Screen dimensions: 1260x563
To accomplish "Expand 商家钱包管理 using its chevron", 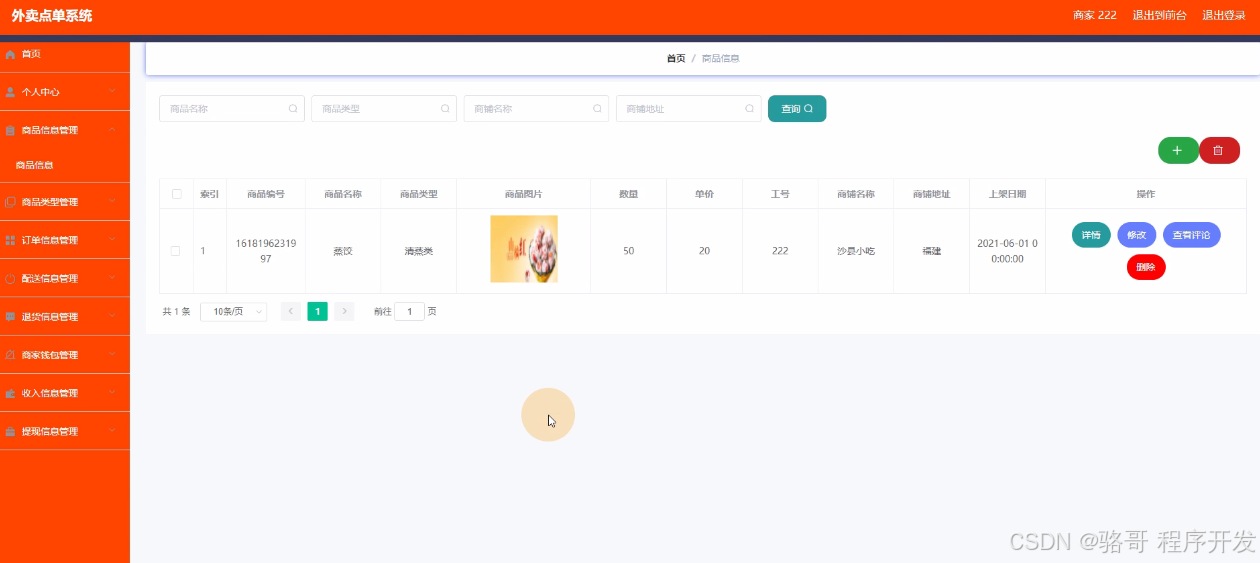I will [112, 355].
